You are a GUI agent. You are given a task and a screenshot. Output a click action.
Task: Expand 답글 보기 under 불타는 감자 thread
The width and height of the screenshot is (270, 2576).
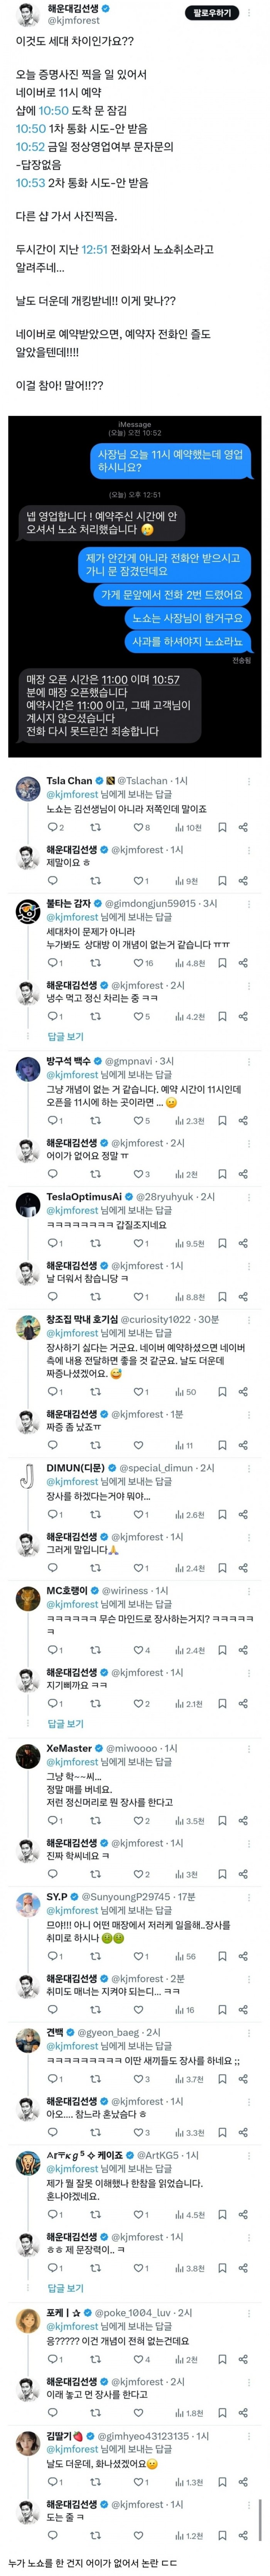click(x=66, y=1037)
